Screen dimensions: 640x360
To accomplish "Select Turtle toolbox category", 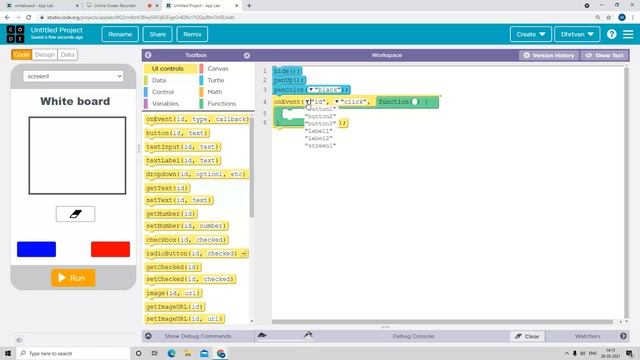I will 216,80.
